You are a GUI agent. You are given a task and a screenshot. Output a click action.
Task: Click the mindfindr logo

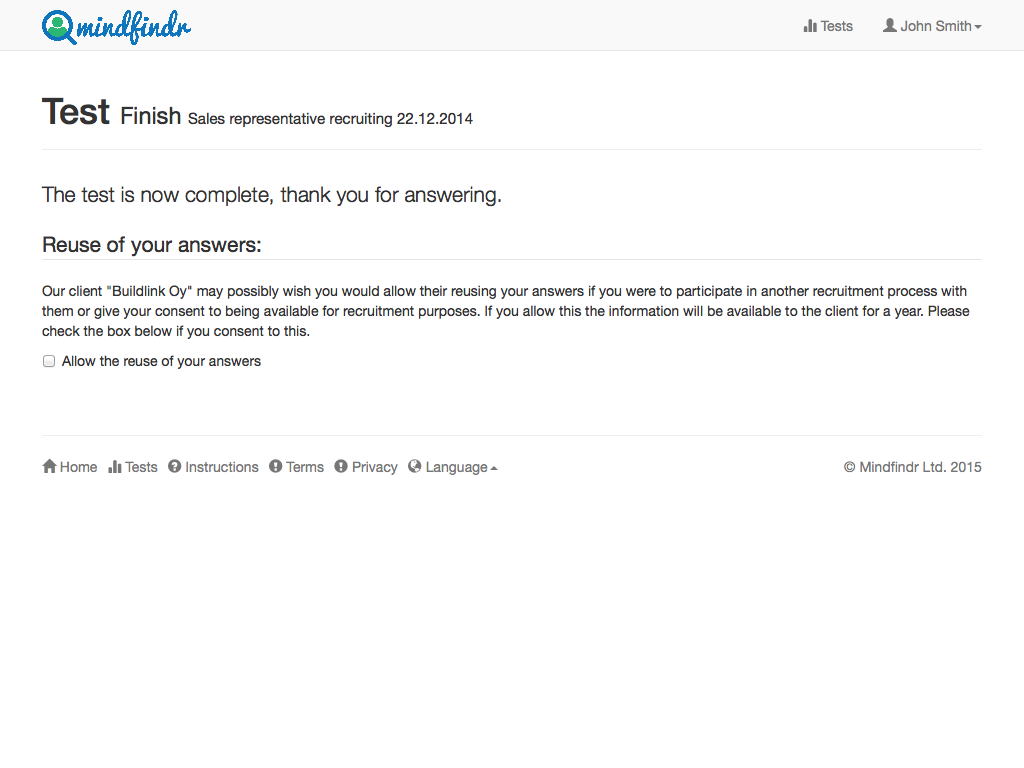(116, 27)
